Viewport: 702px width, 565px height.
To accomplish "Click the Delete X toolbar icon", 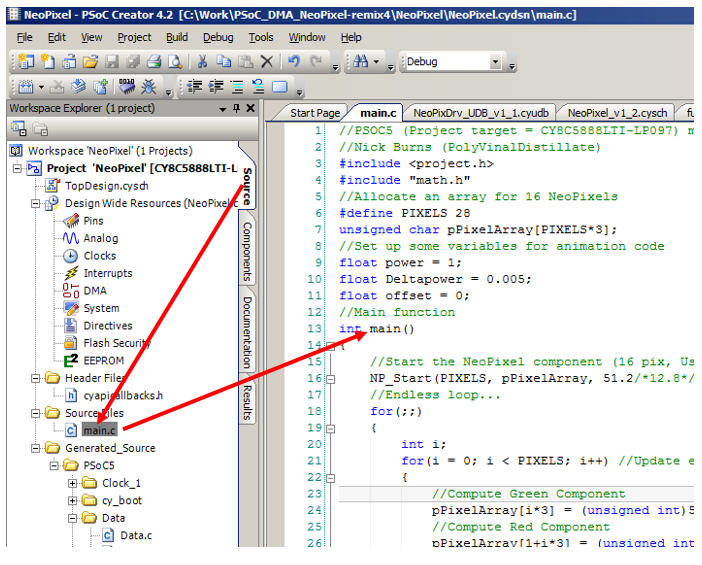I will pyautogui.click(x=267, y=61).
